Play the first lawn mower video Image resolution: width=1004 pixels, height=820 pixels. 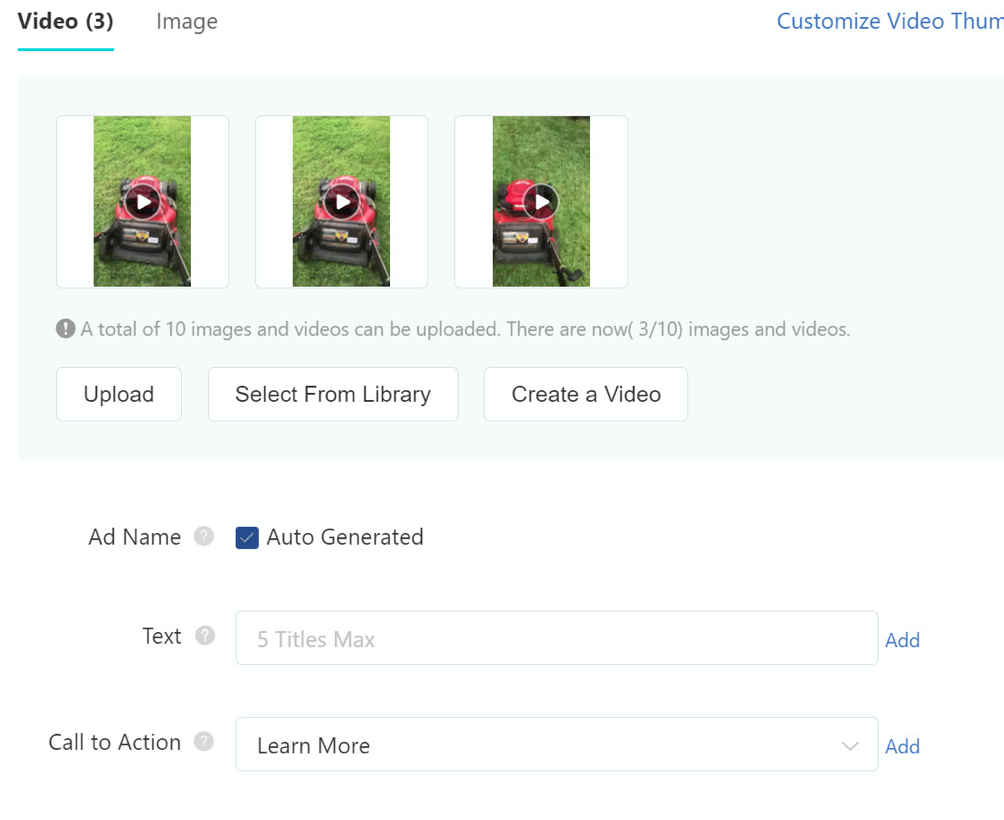(x=143, y=202)
